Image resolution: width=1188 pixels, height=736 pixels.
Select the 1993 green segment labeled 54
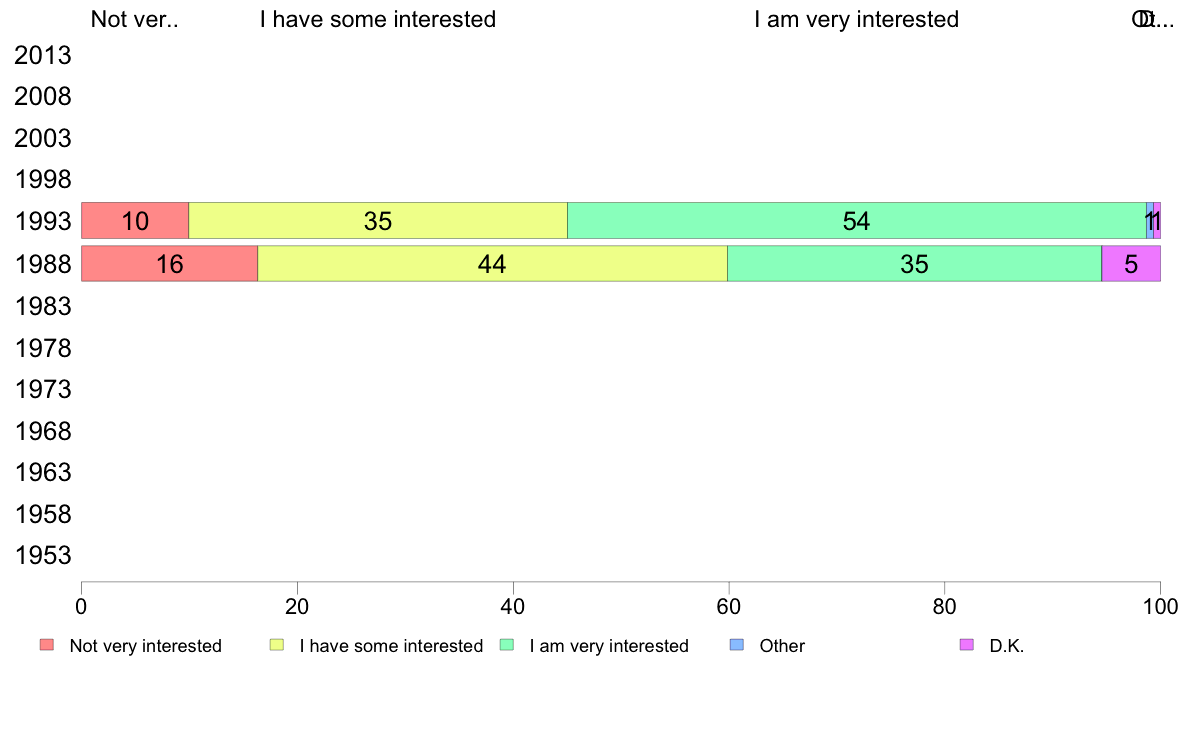pyautogui.click(x=857, y=221)
